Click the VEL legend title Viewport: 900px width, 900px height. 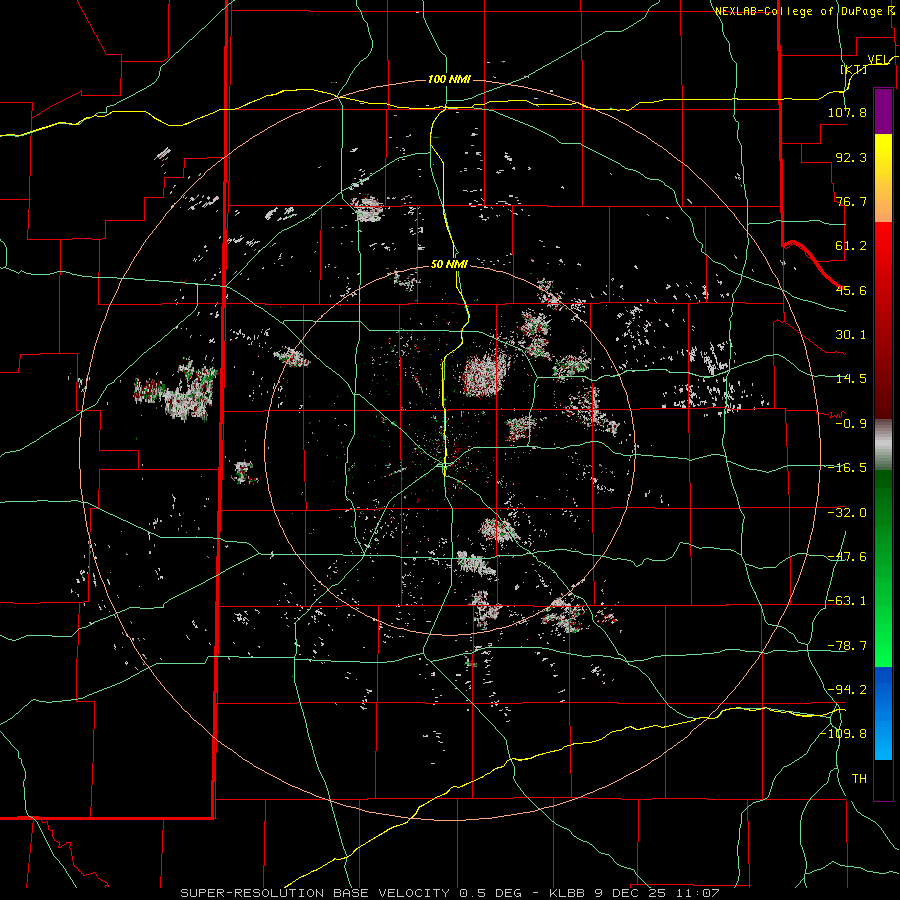click(878, 59)
